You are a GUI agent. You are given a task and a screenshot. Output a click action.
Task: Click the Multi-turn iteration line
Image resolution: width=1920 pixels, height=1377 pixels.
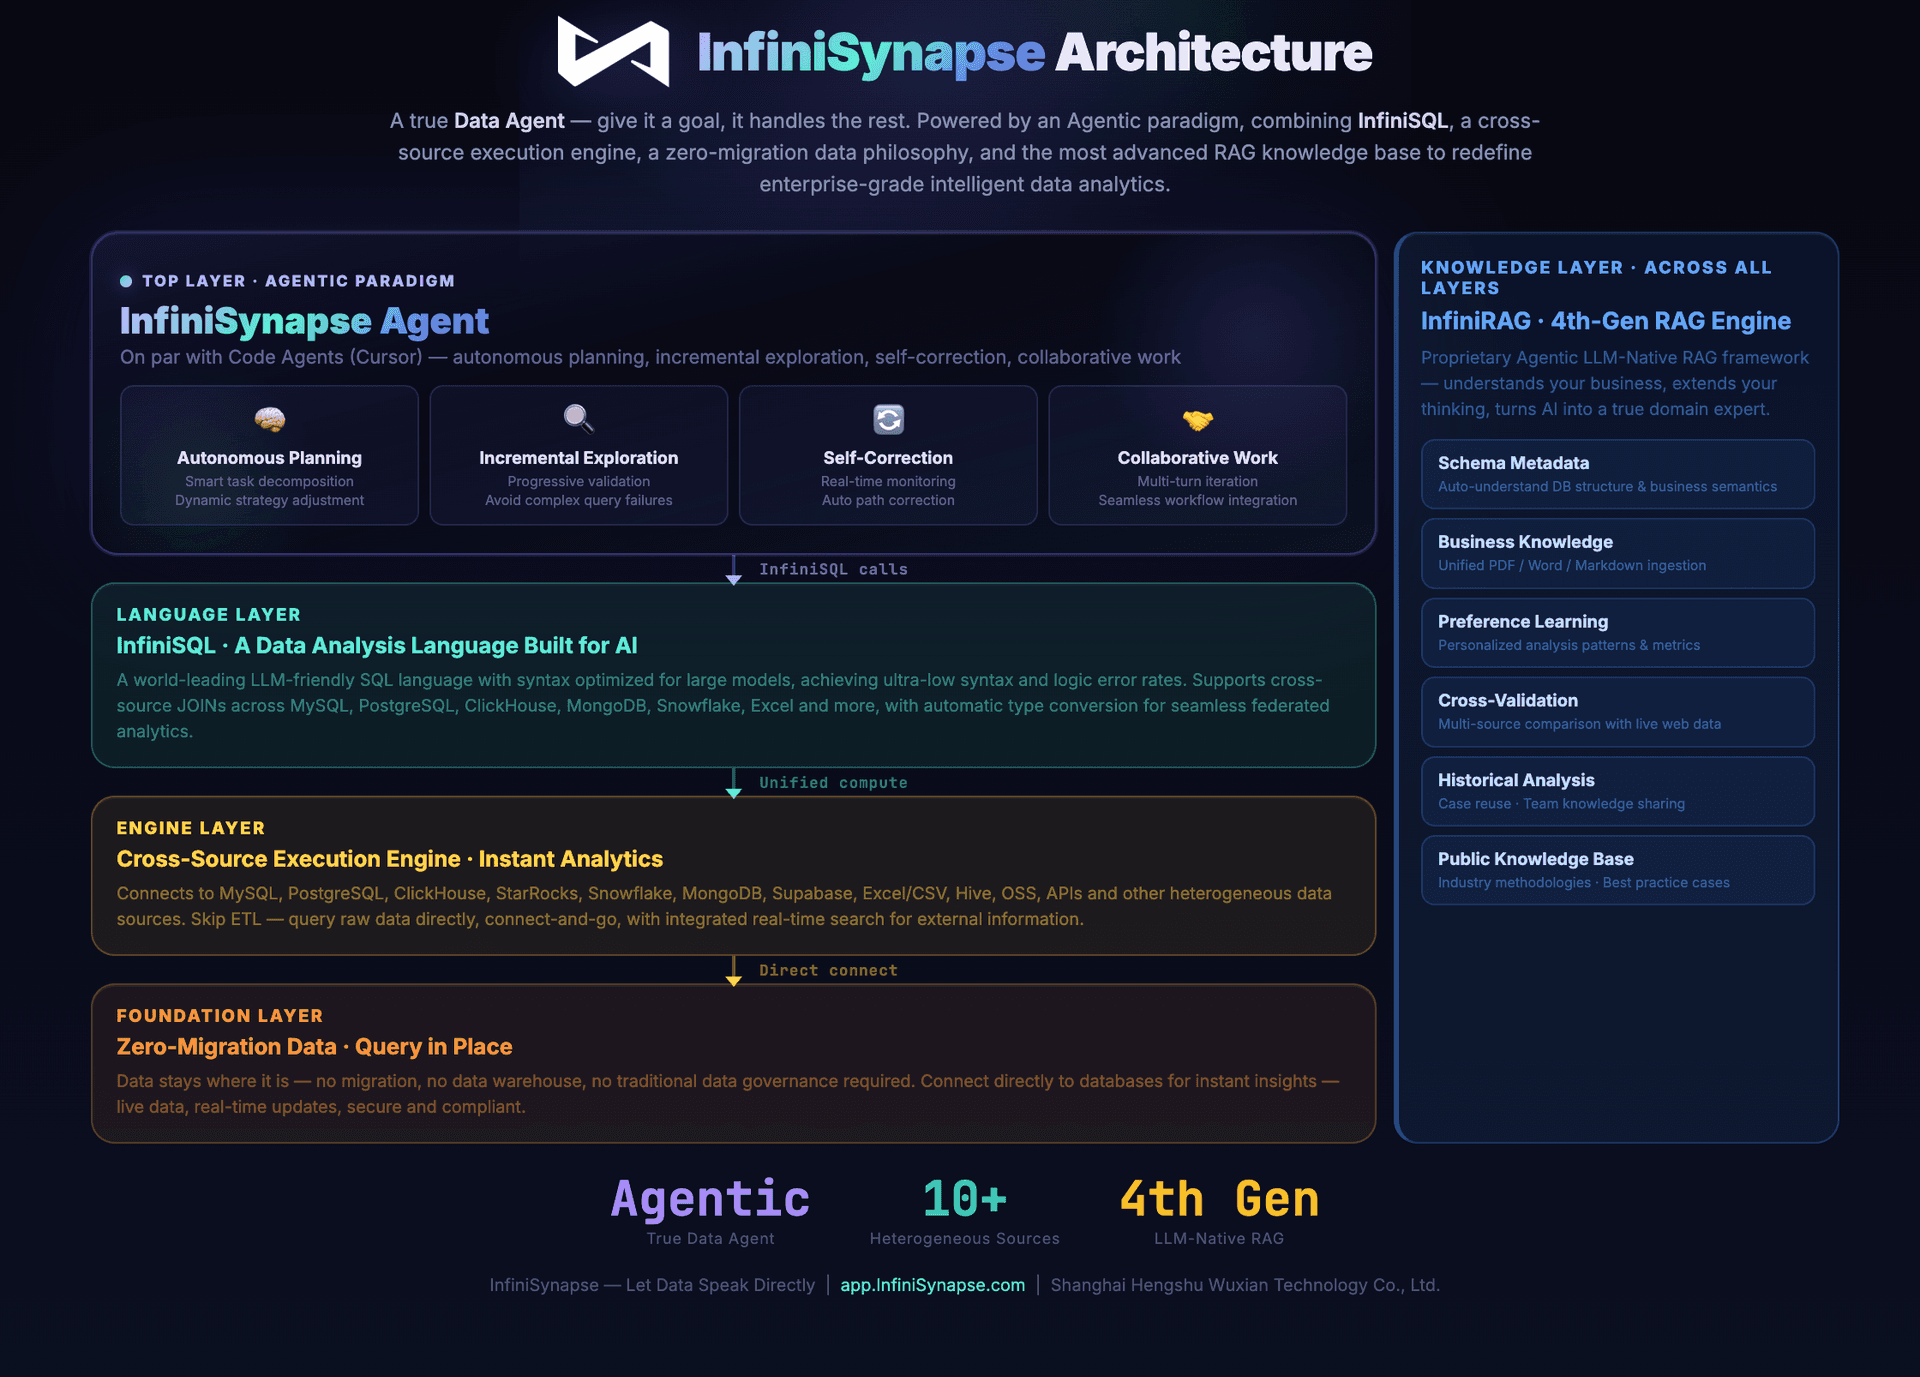(x=1197, y=482)
